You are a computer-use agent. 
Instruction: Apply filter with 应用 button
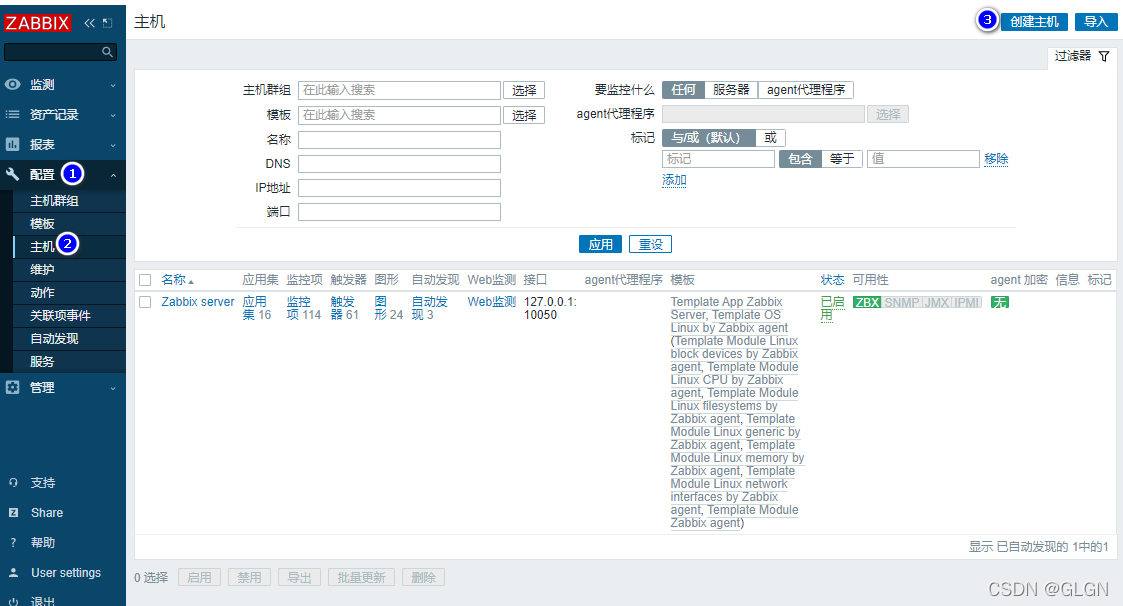(600, 244)
